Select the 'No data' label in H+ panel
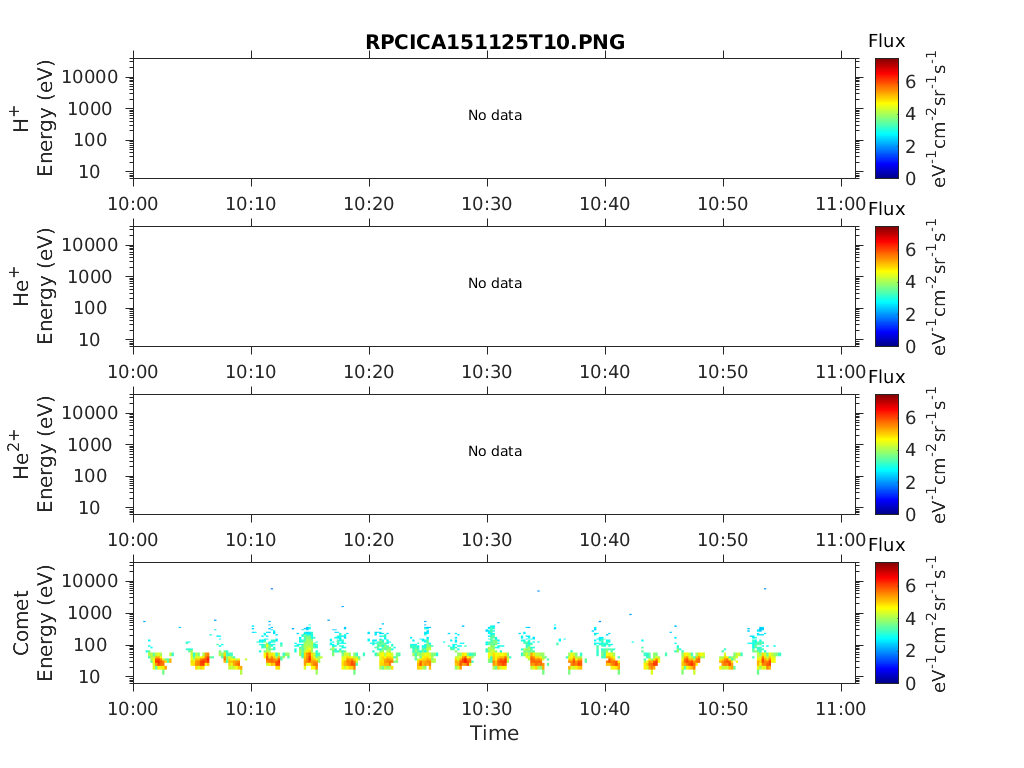This screenshot has width=1024, height=768. tap(495, 116)
